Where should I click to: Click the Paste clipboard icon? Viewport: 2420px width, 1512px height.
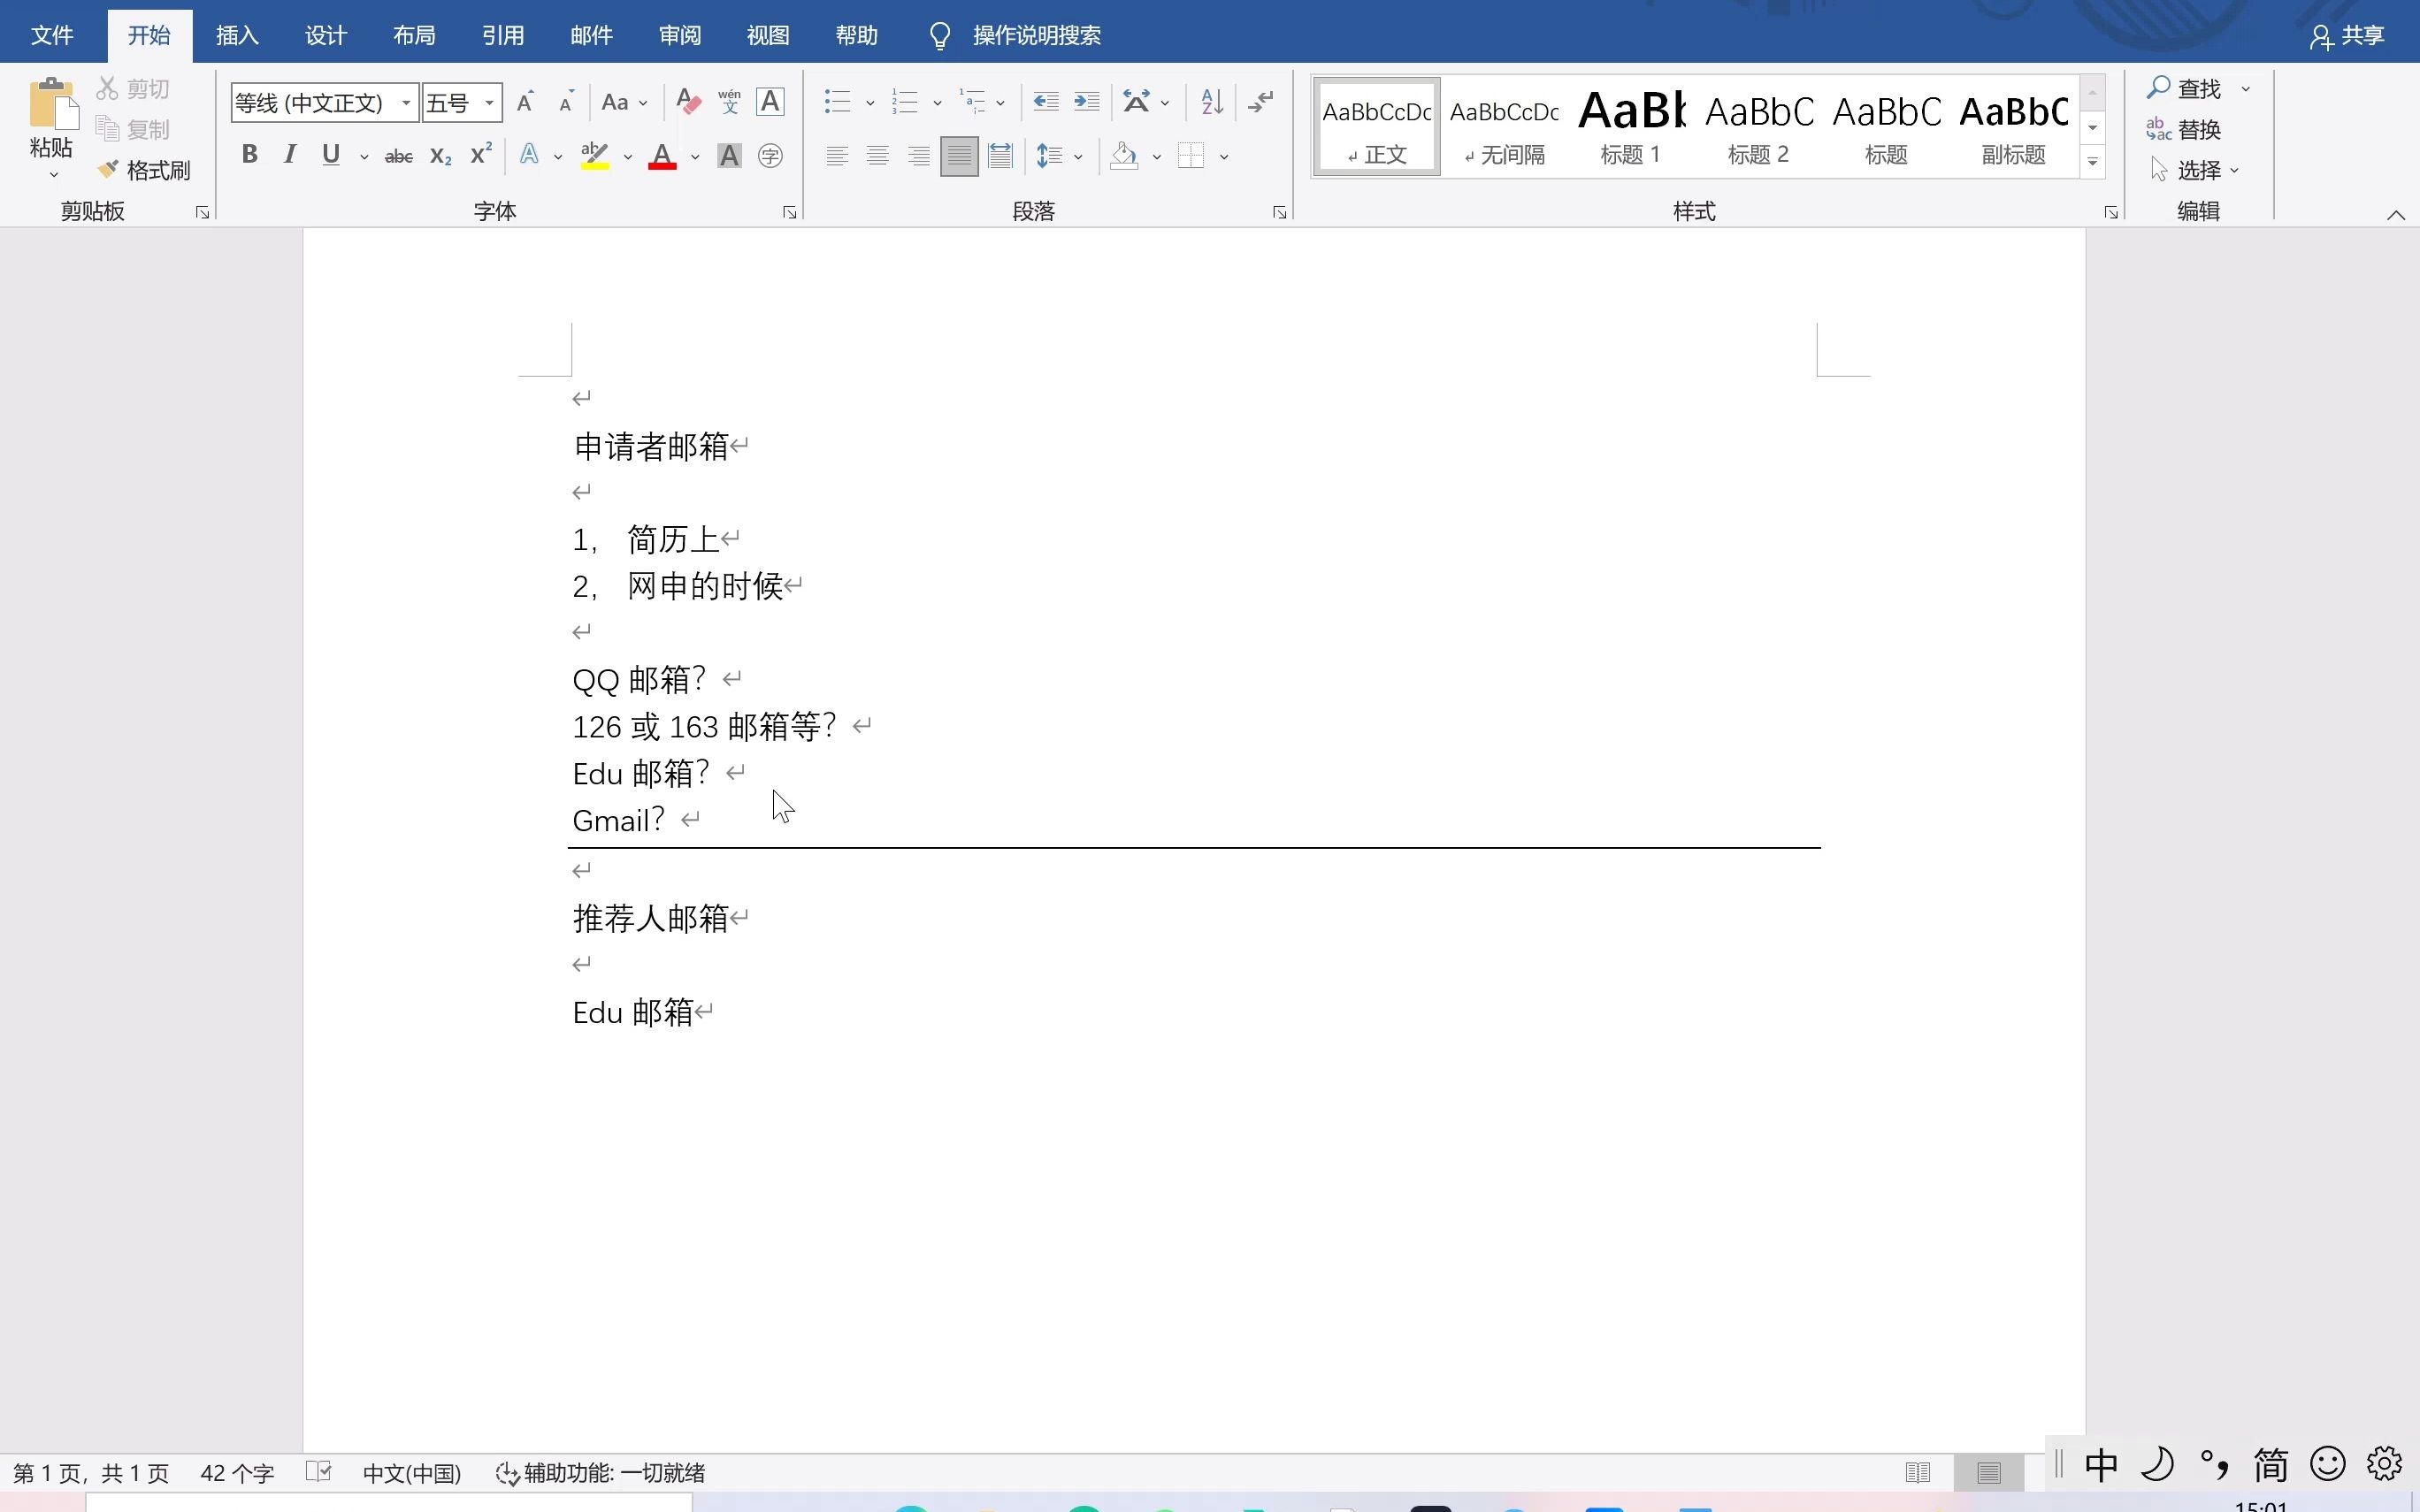tap(52, 104)
